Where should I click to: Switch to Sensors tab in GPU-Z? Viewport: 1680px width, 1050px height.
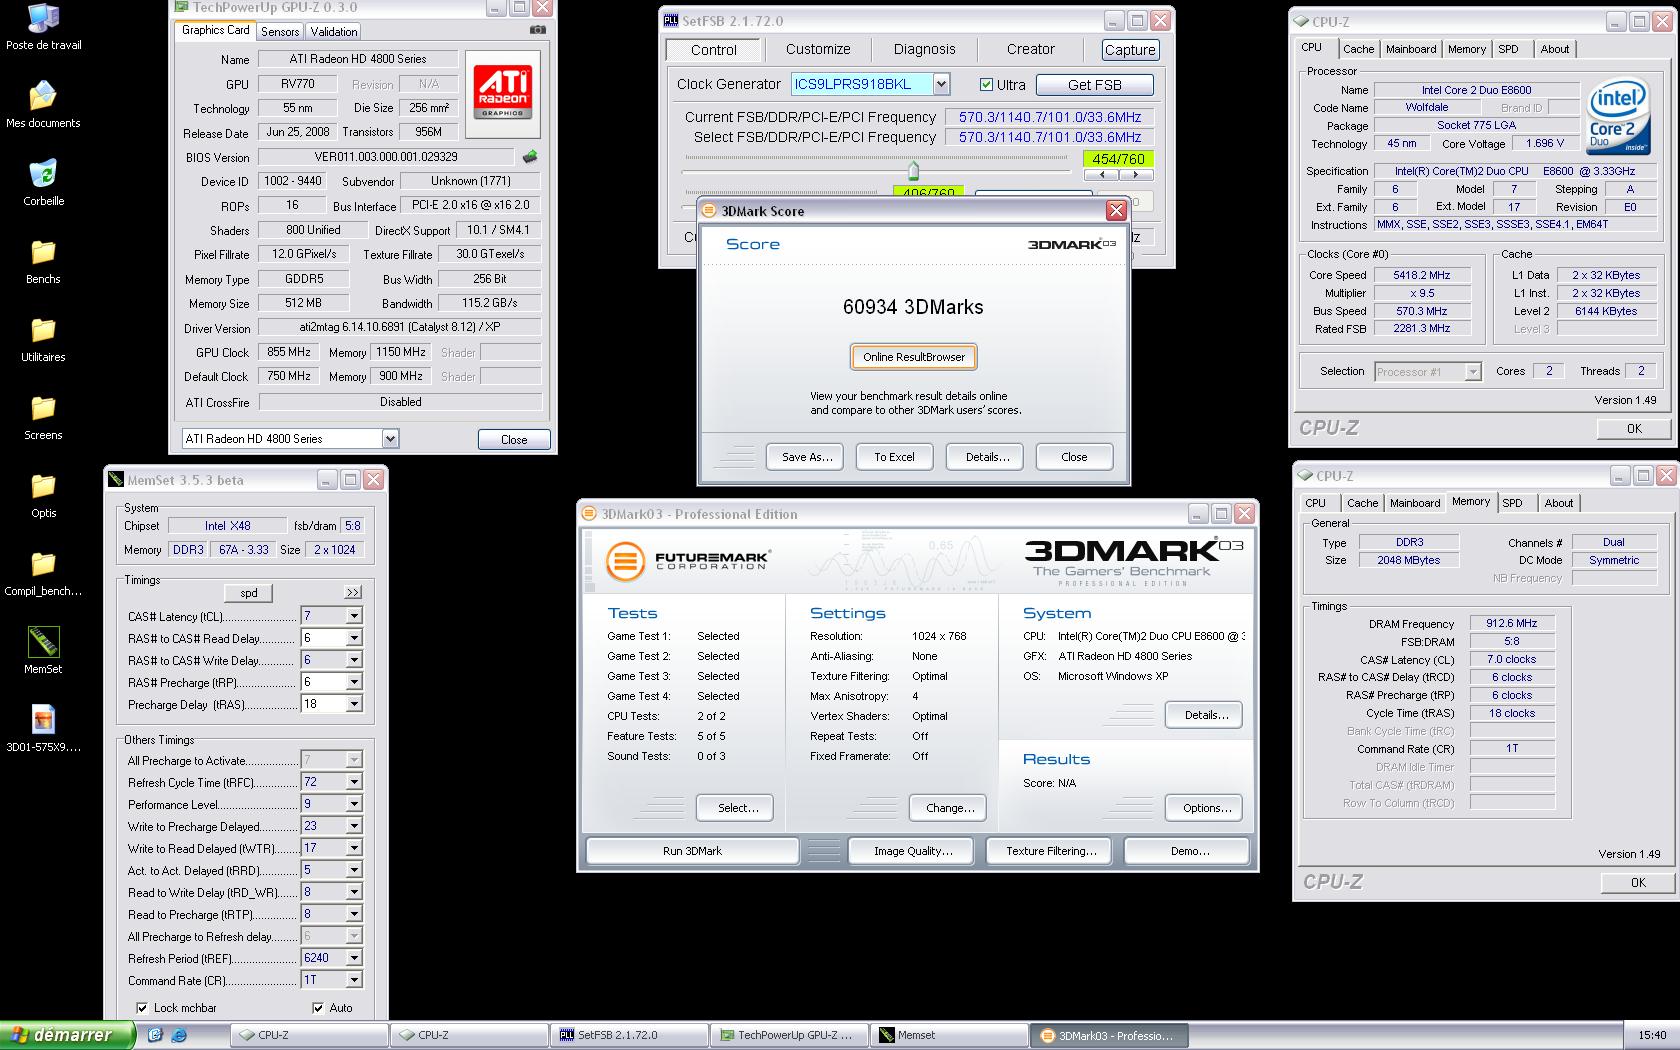280,32
